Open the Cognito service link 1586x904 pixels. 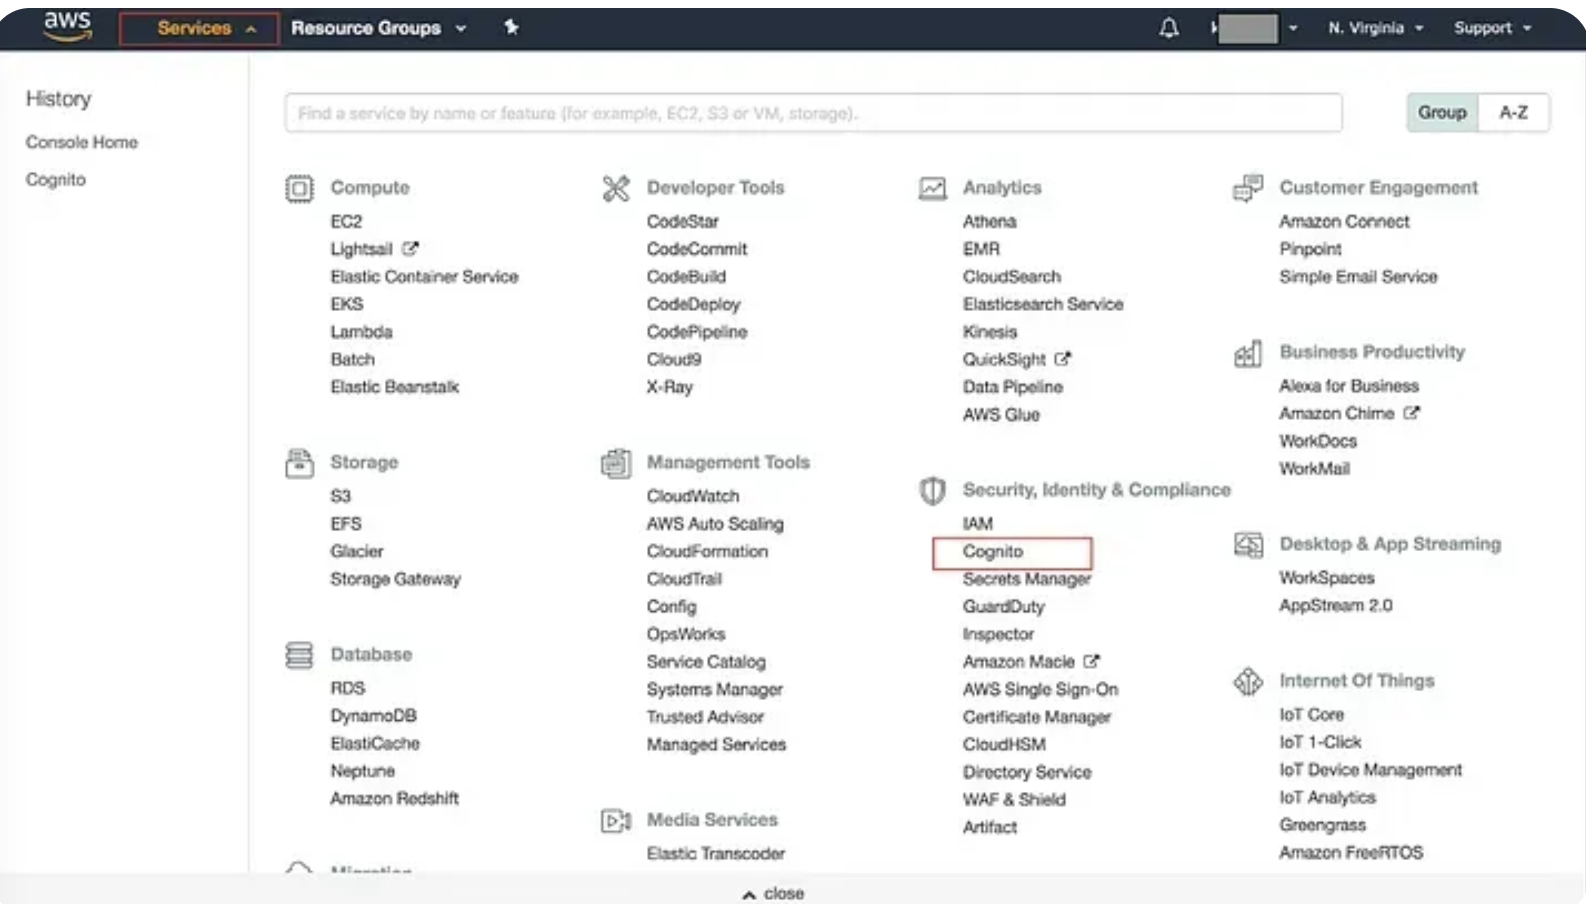(993, 552)
